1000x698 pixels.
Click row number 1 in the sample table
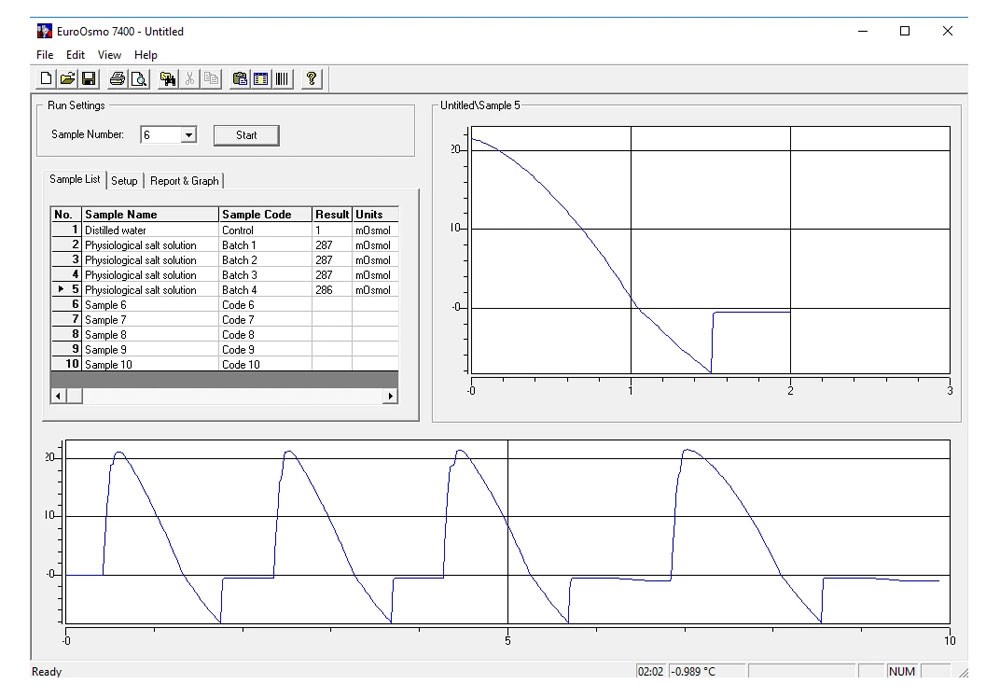pyautogui.click(x=66, y=230)
